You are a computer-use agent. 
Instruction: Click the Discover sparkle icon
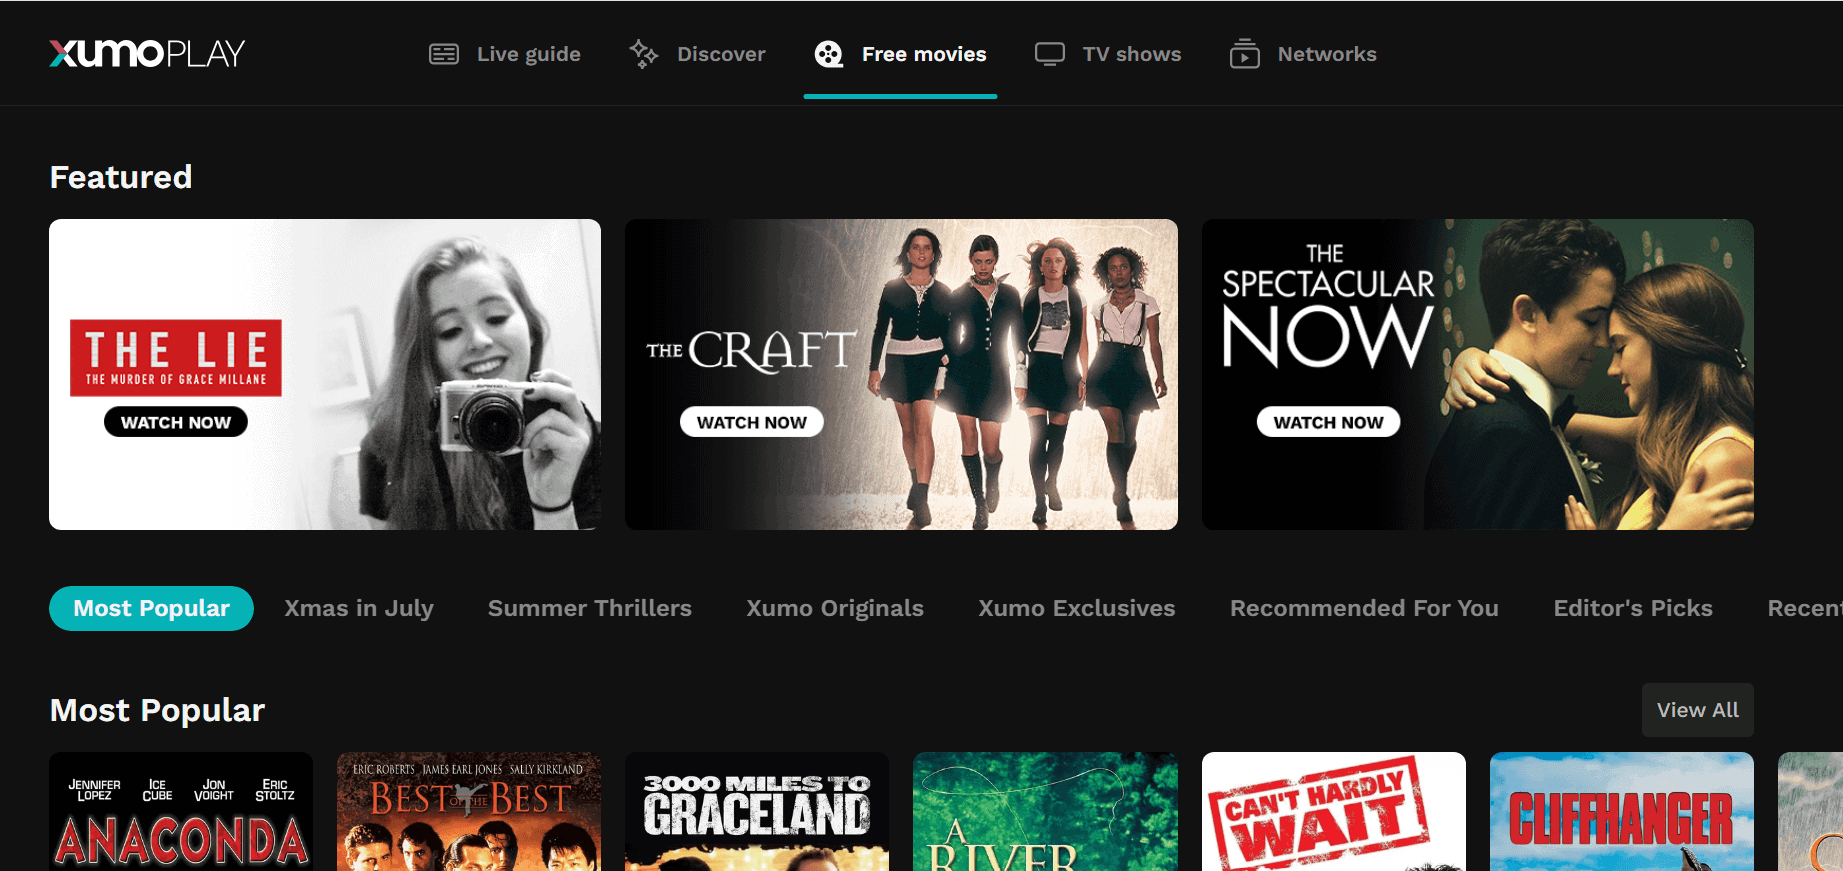pos(643,54)
